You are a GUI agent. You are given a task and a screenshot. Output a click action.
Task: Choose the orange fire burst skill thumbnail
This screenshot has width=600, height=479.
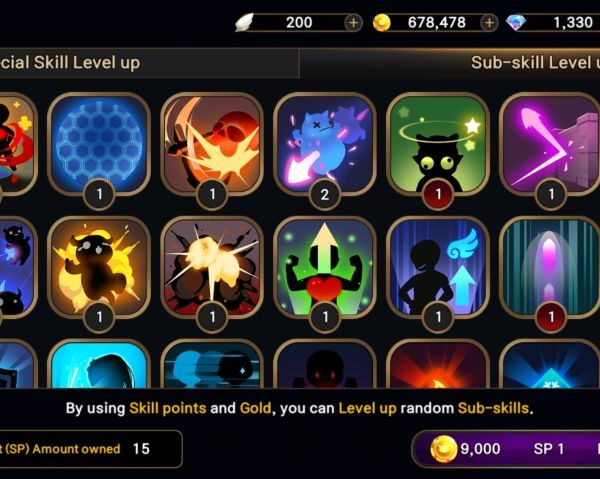(438, 364)
